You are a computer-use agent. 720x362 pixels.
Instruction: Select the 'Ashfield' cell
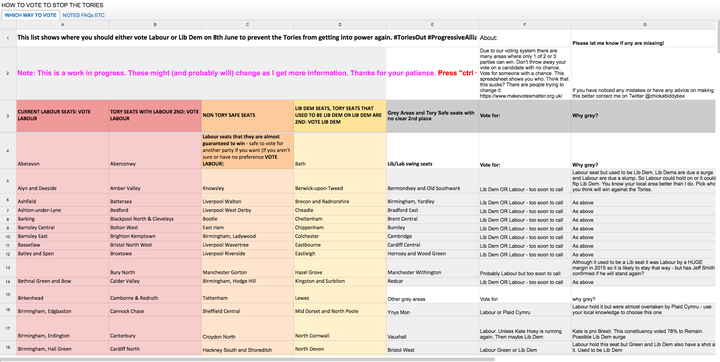(x=62, y=201)
